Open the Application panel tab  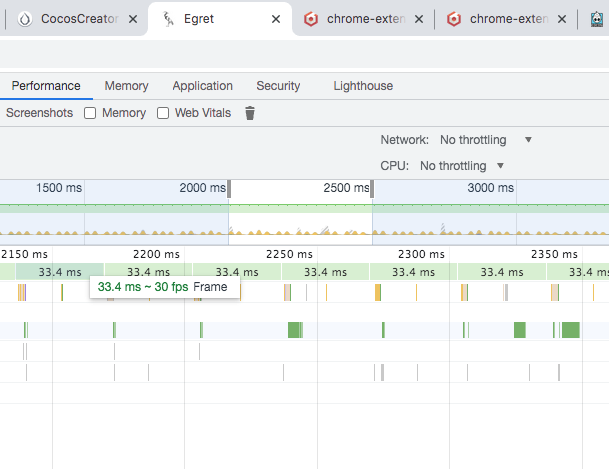click(202, 86)
